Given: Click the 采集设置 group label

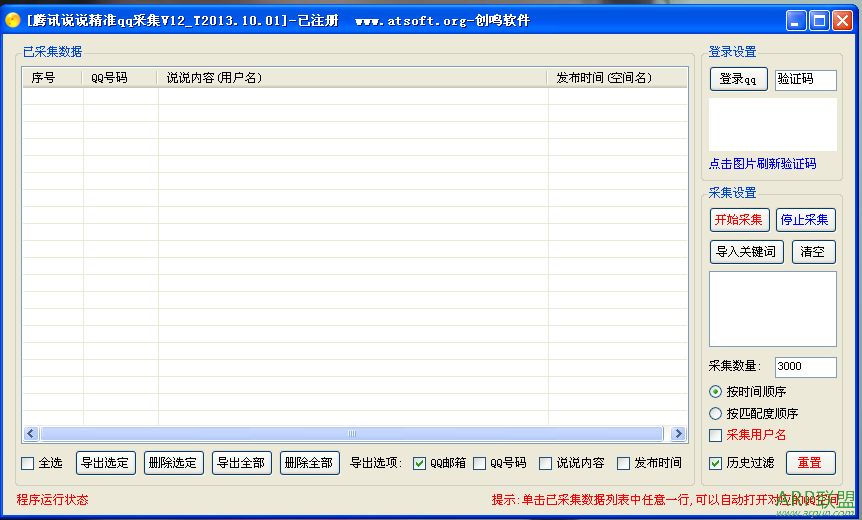Looking at the screenshot, I should click(x=732, y=193).
